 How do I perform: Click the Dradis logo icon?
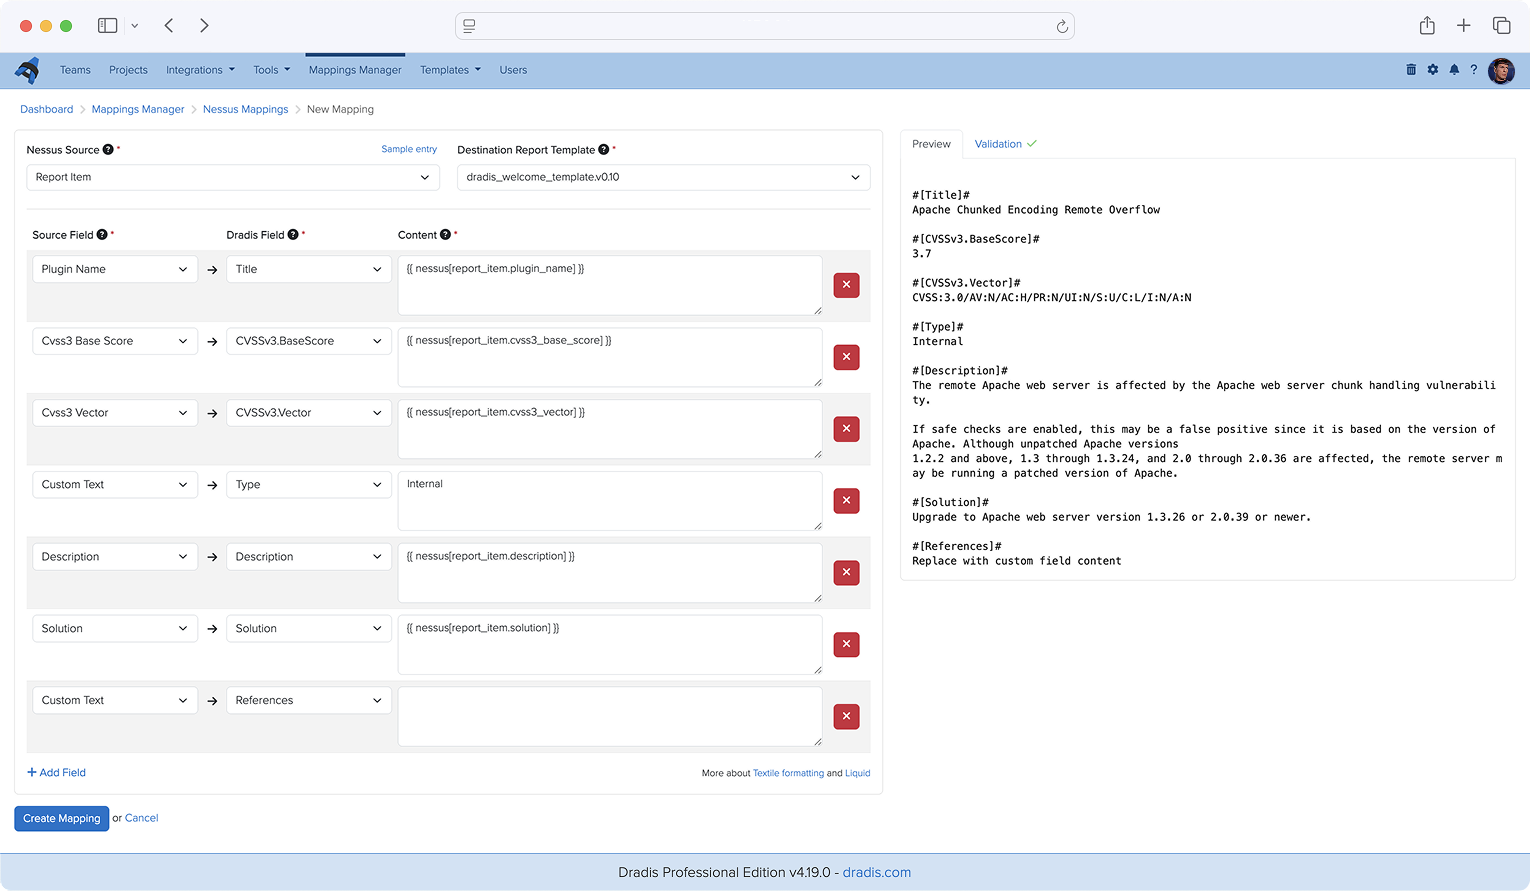27,70
